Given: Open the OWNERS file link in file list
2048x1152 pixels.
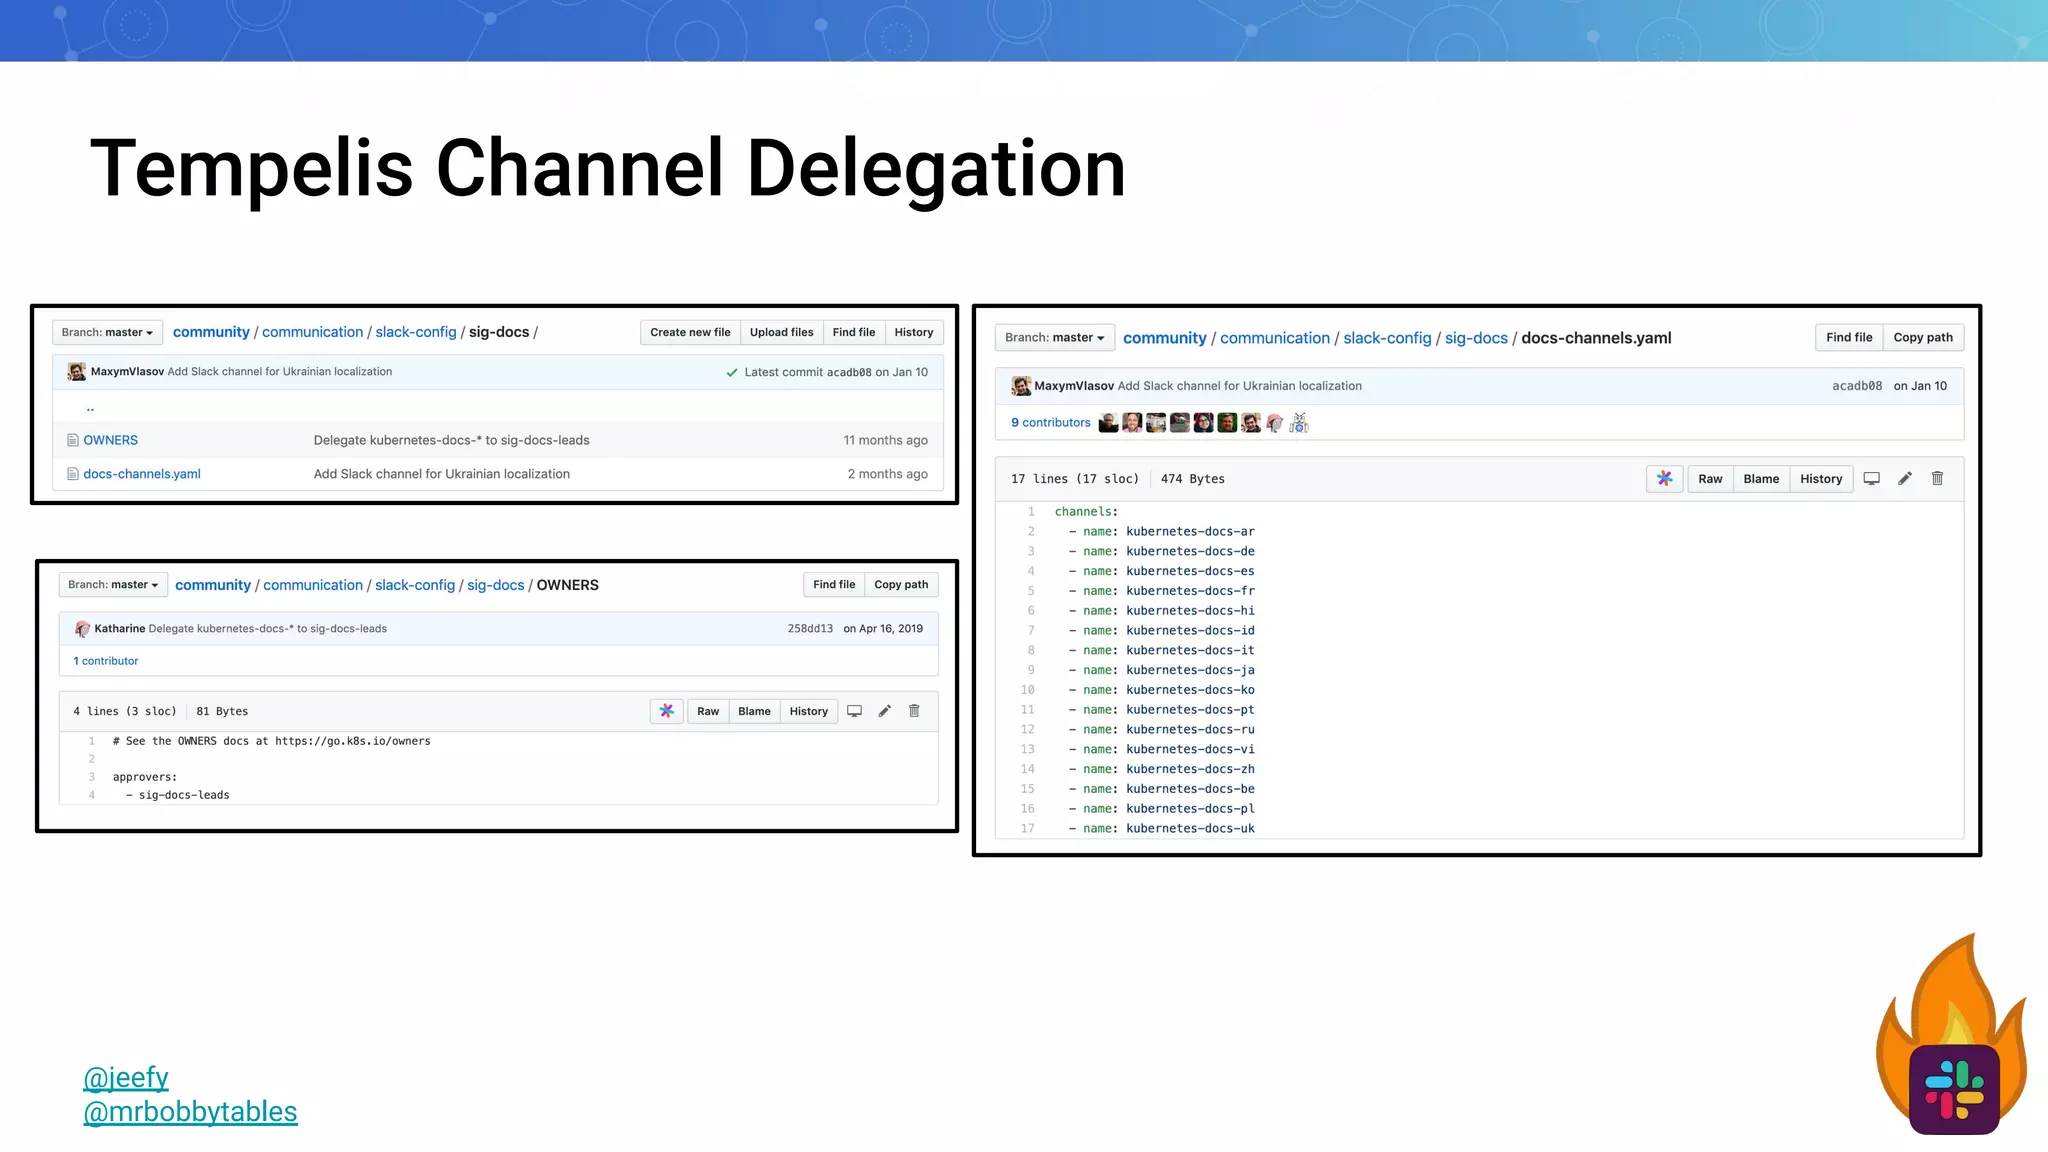Looking at the screenshot, I should click(x=110, y=440).
